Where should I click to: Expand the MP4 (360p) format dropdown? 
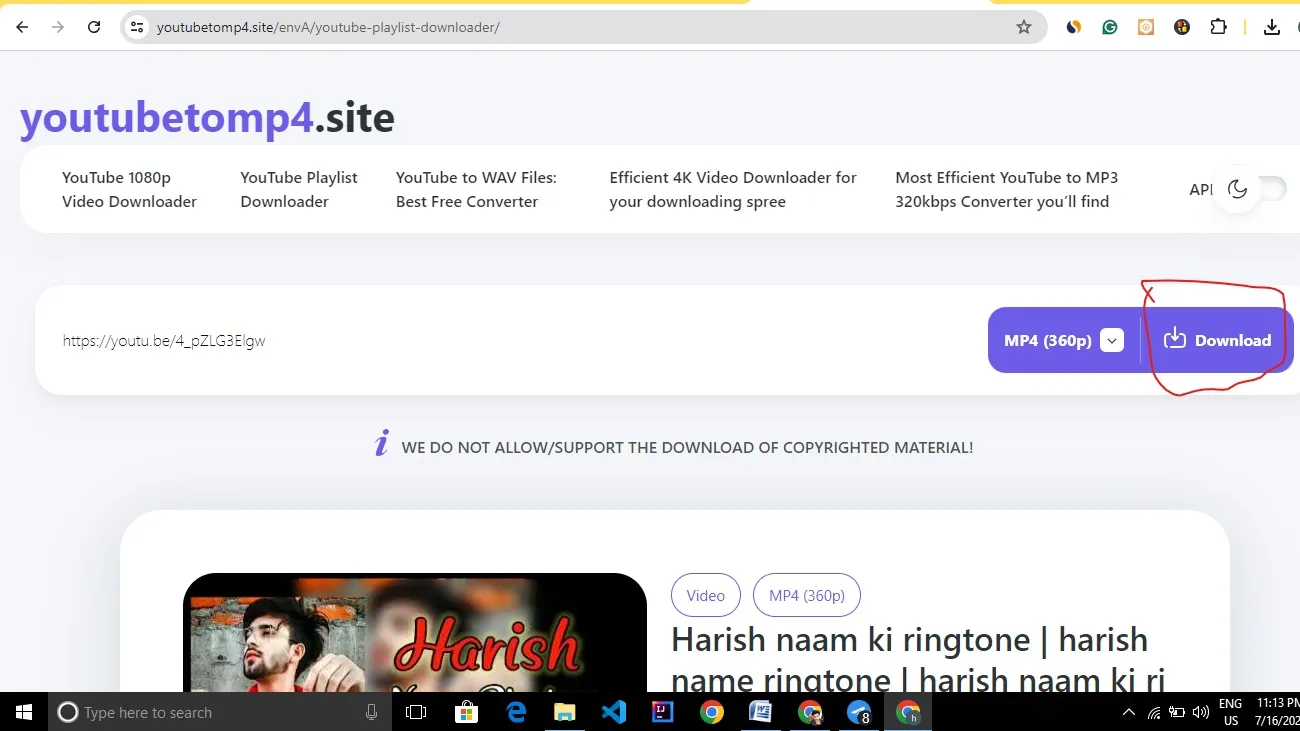[x=1112, y=340]
